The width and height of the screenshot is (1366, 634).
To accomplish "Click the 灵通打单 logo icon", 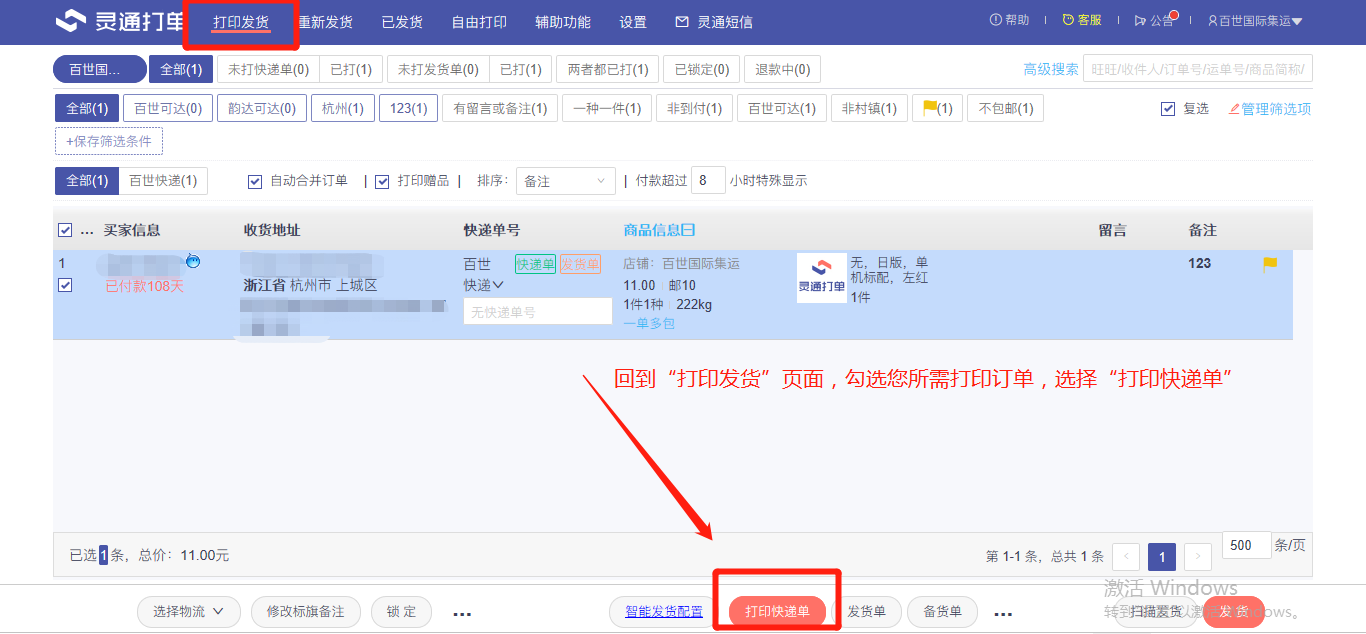I will (x=70, y=21).
